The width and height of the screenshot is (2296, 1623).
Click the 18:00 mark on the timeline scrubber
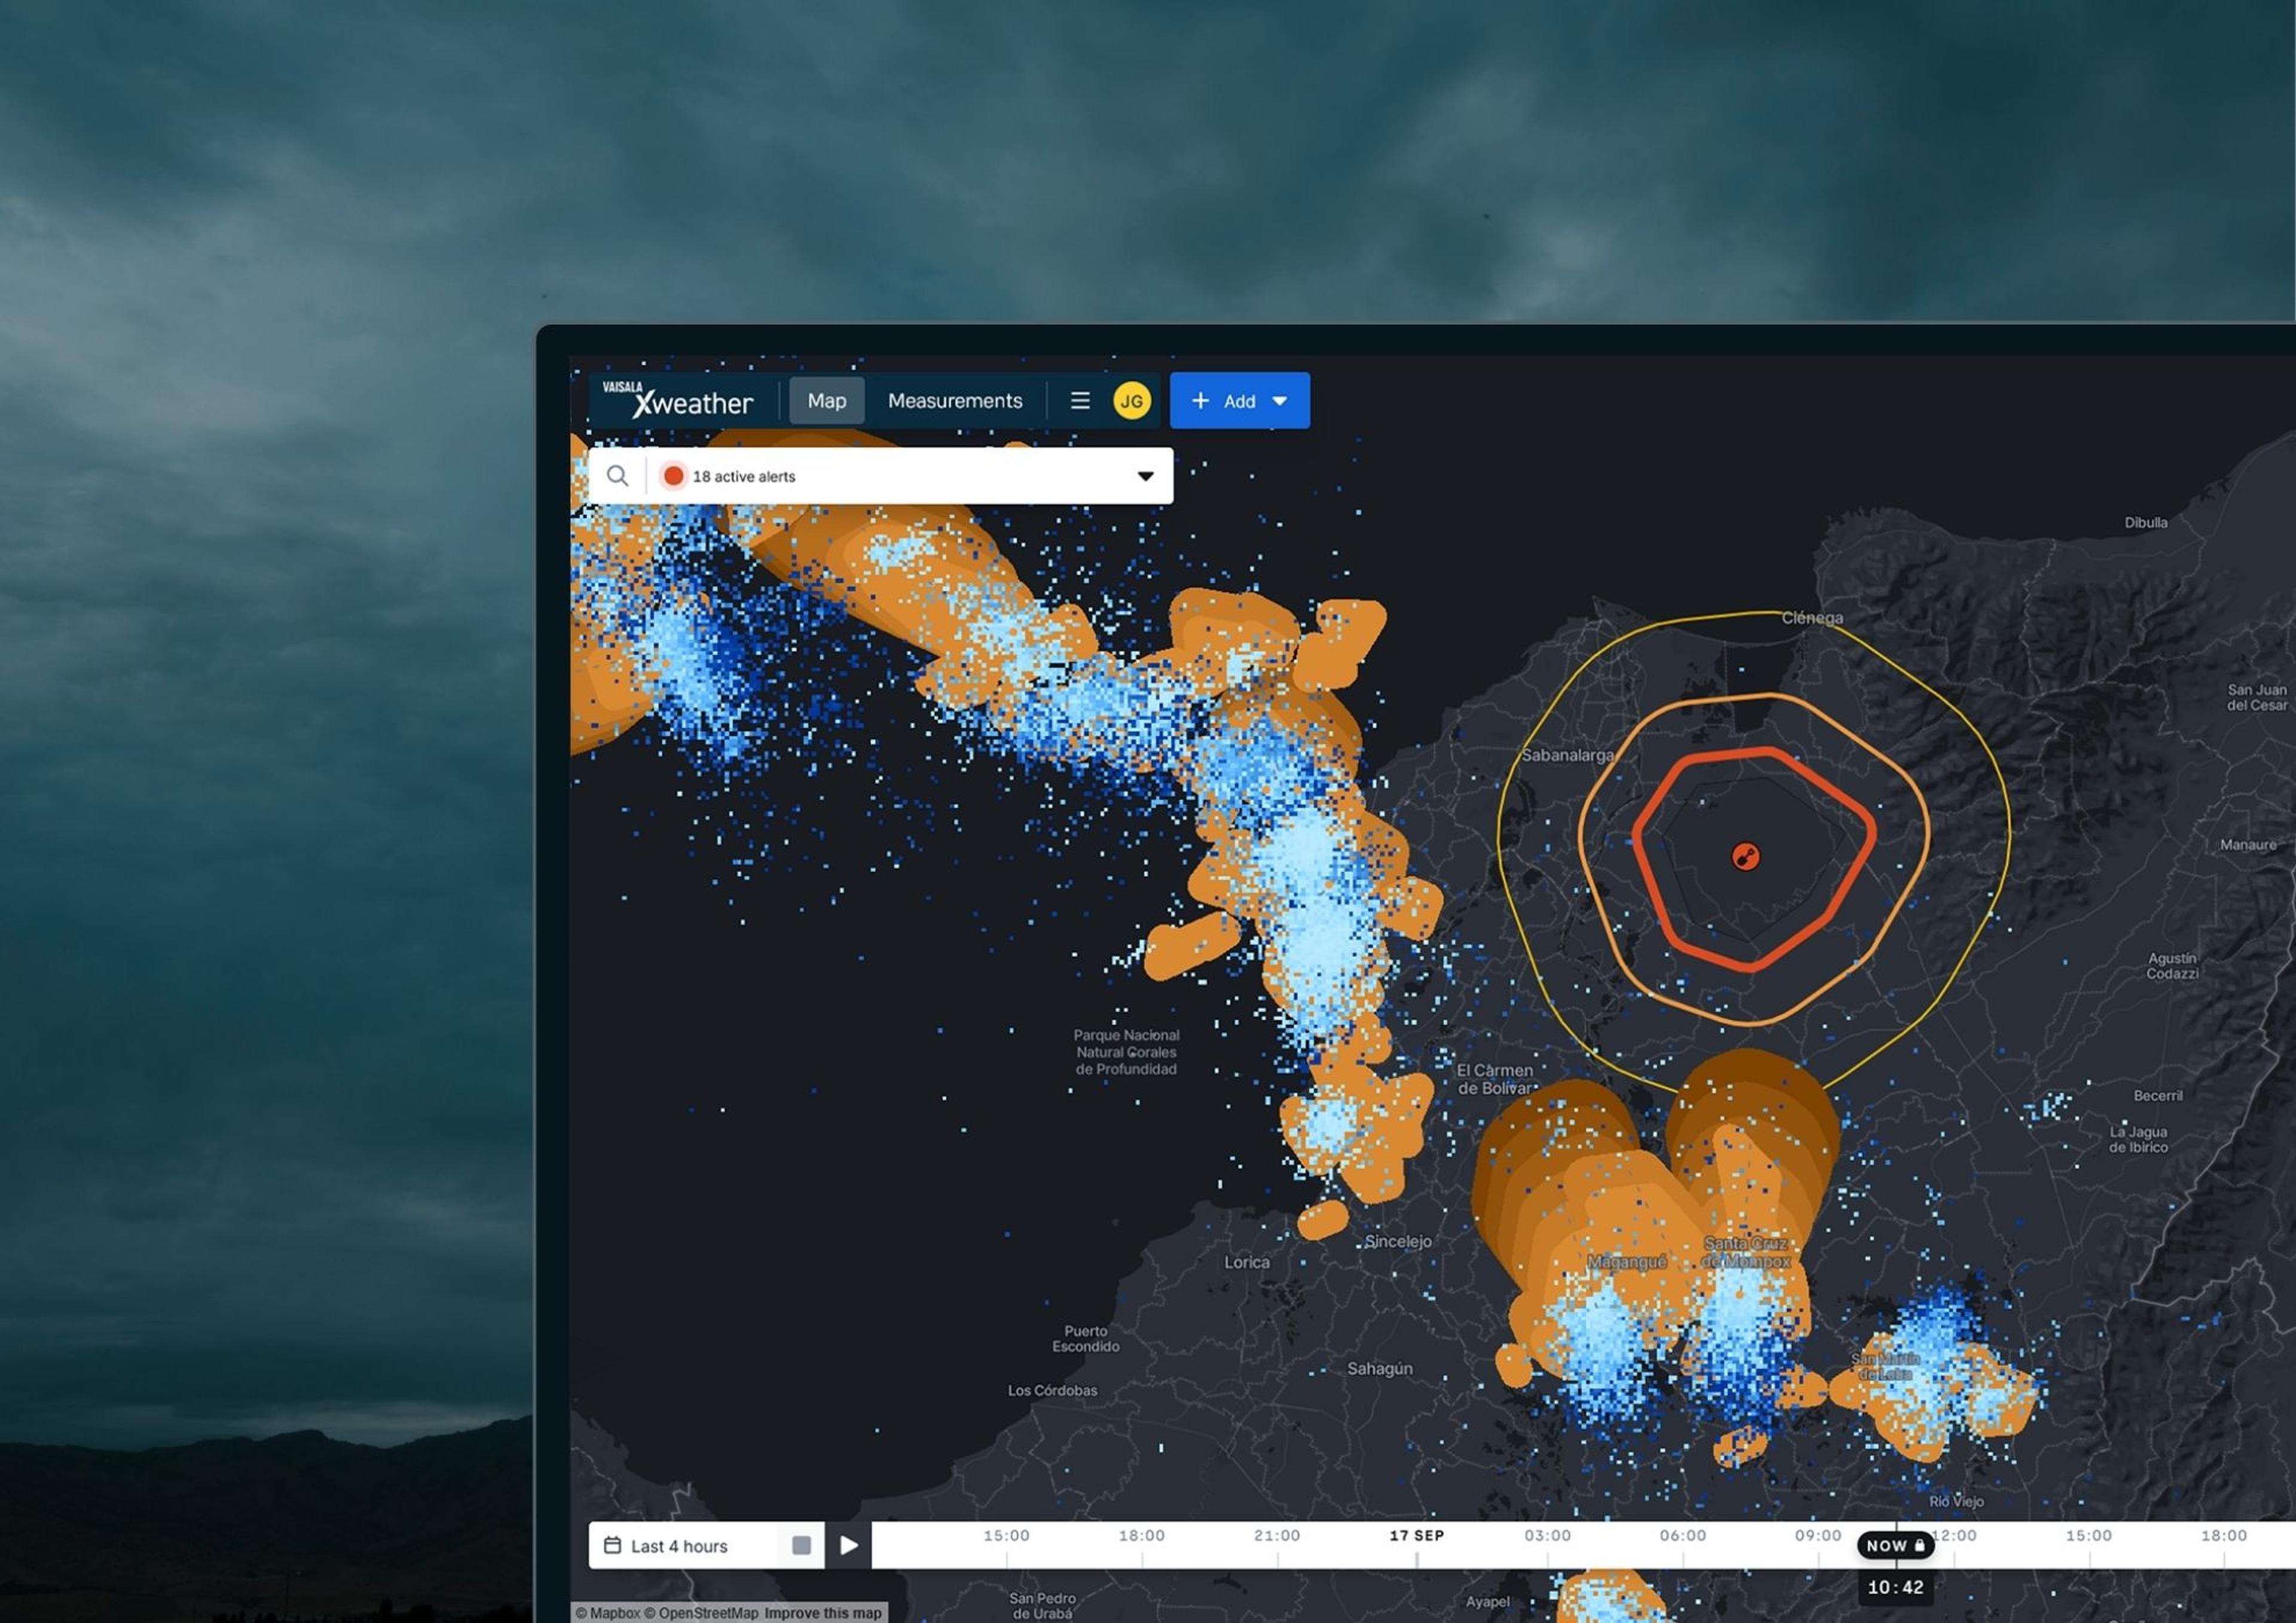tap(1140, 1537)
